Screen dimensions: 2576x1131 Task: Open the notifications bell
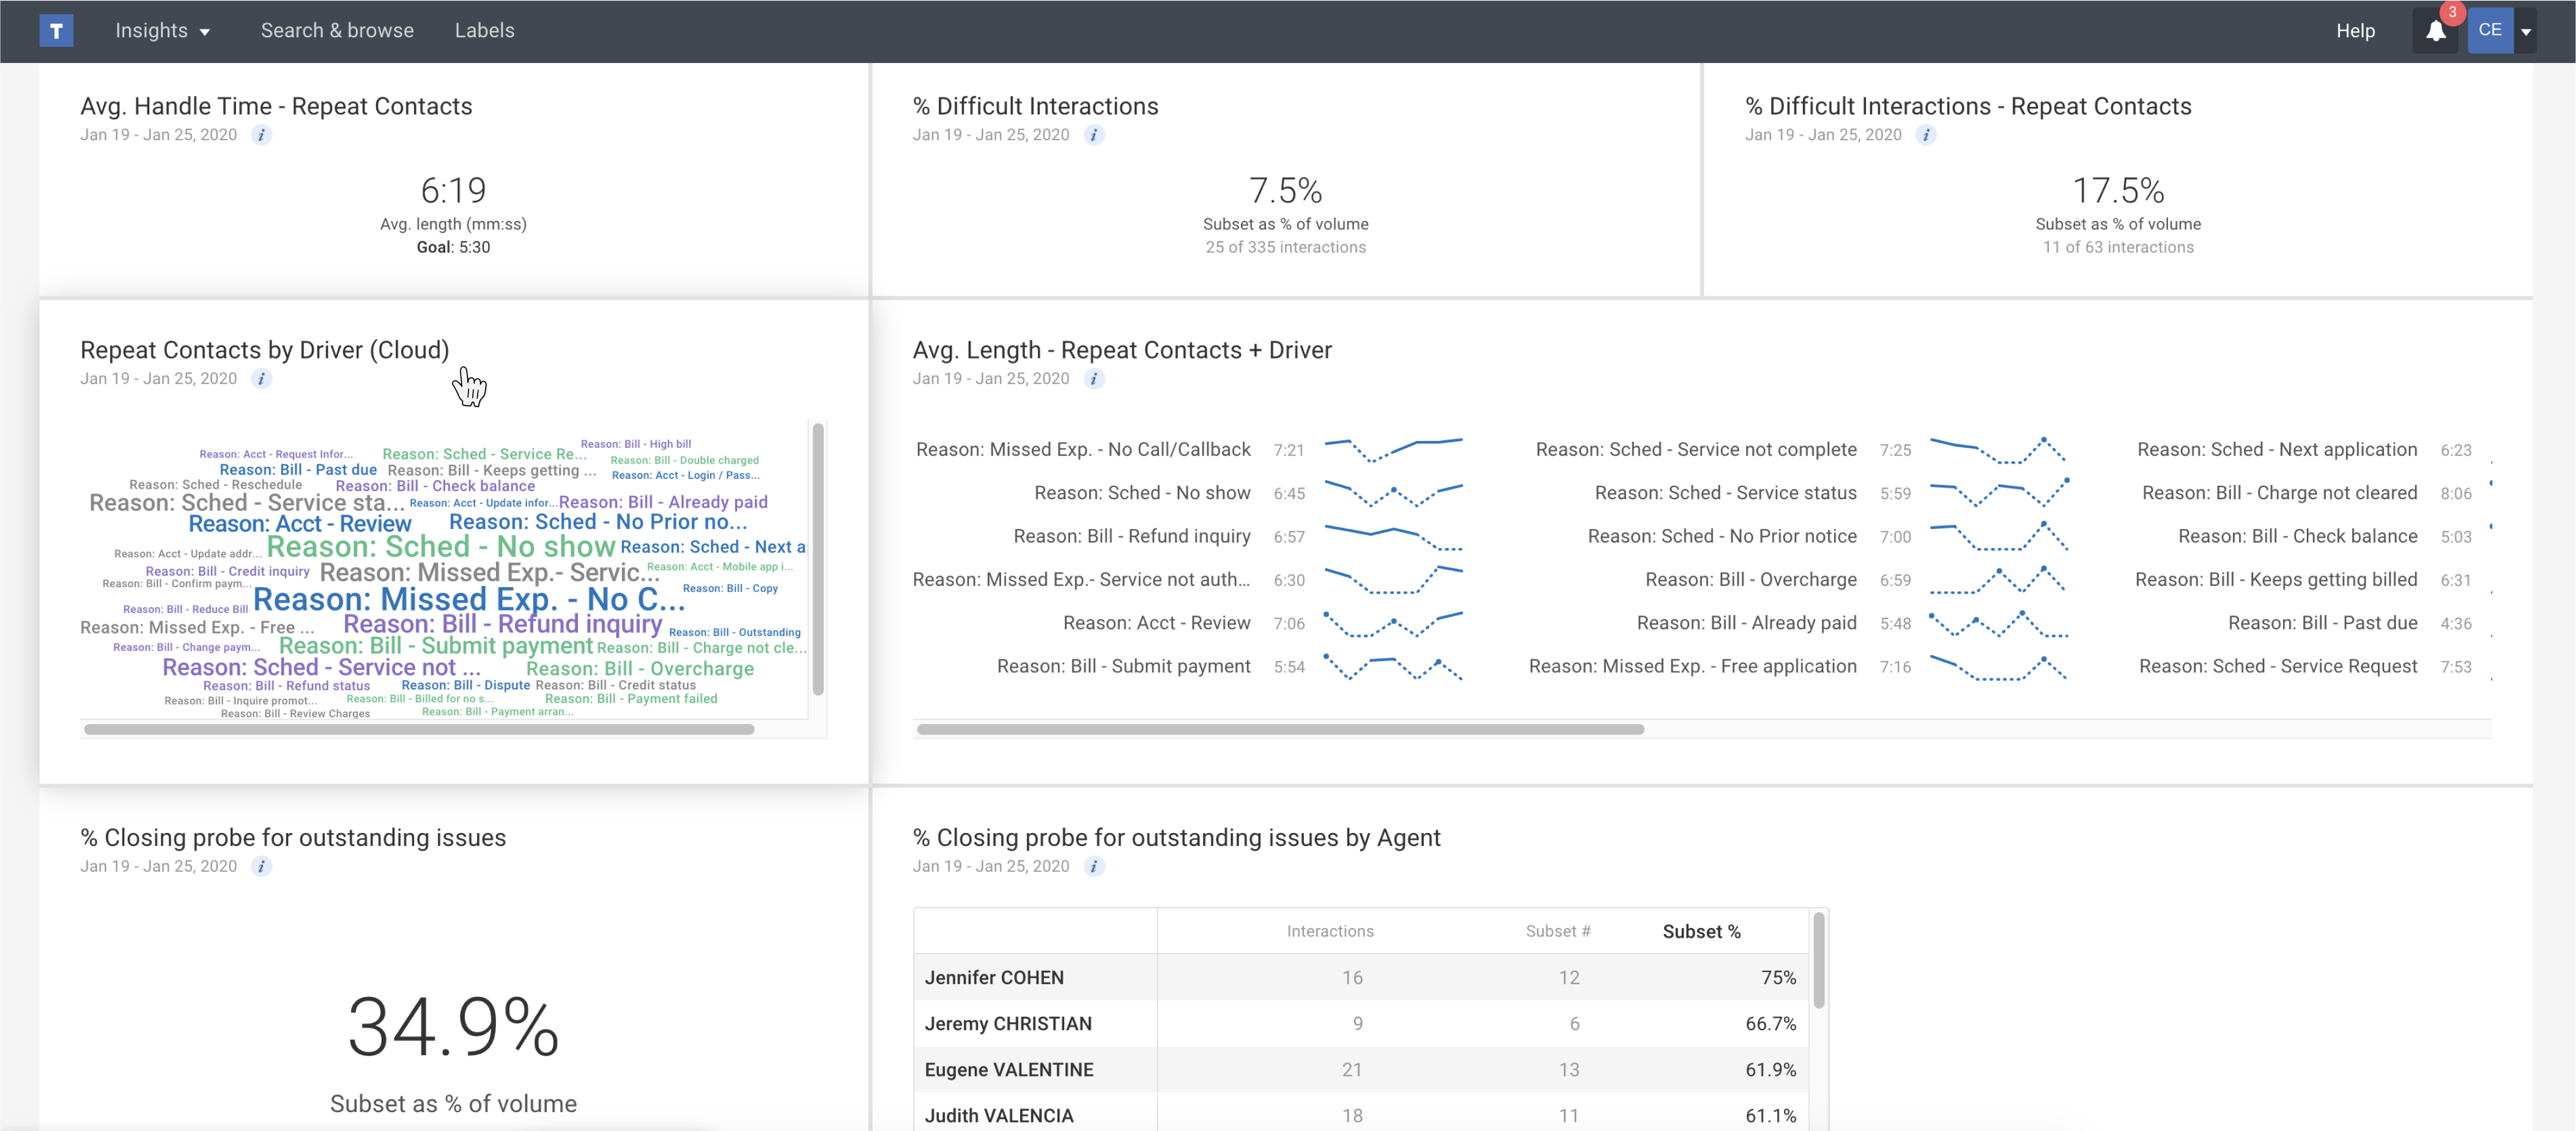tap(2435, 31)
